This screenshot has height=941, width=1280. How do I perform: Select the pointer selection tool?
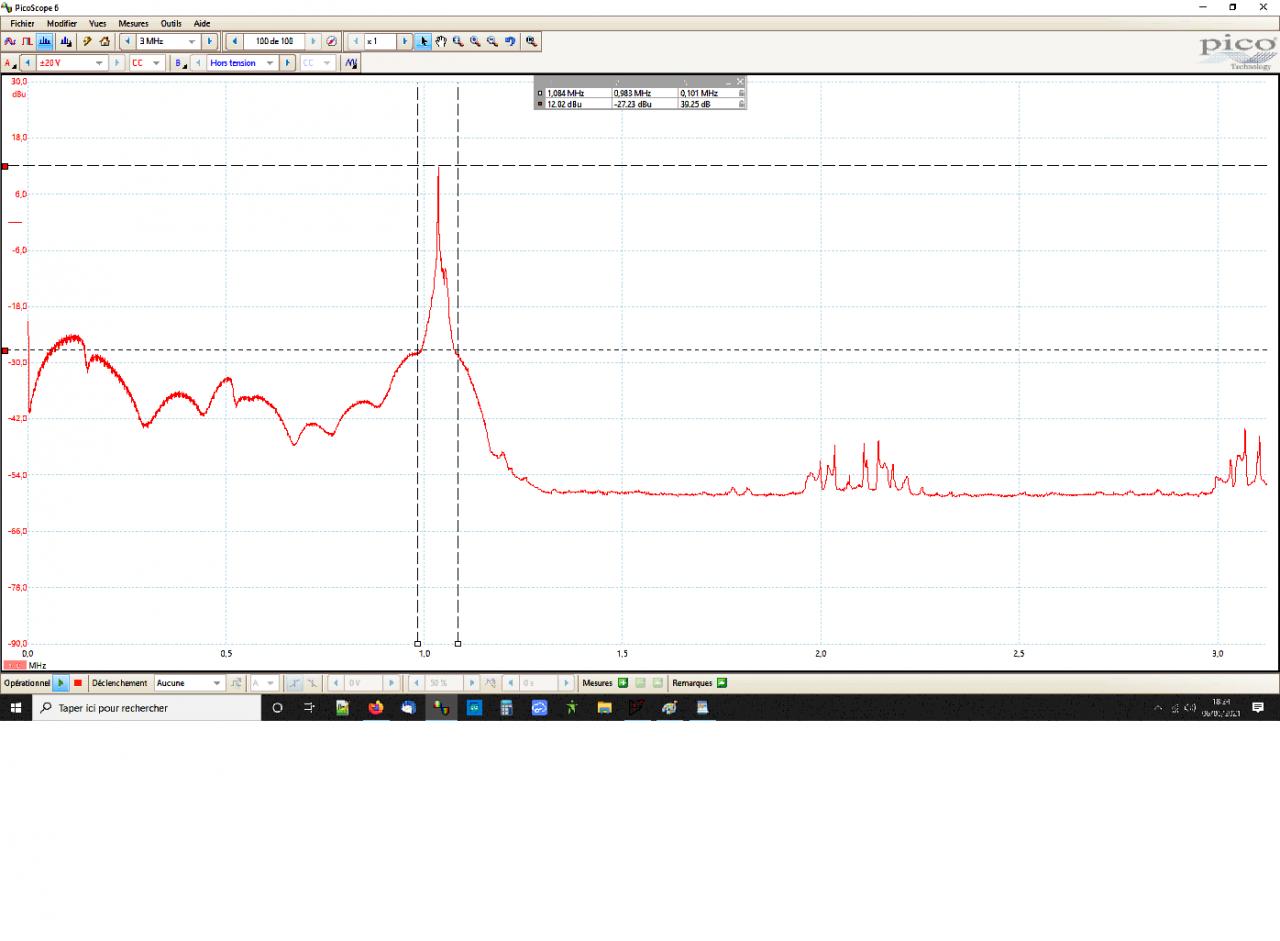(424, 41)
